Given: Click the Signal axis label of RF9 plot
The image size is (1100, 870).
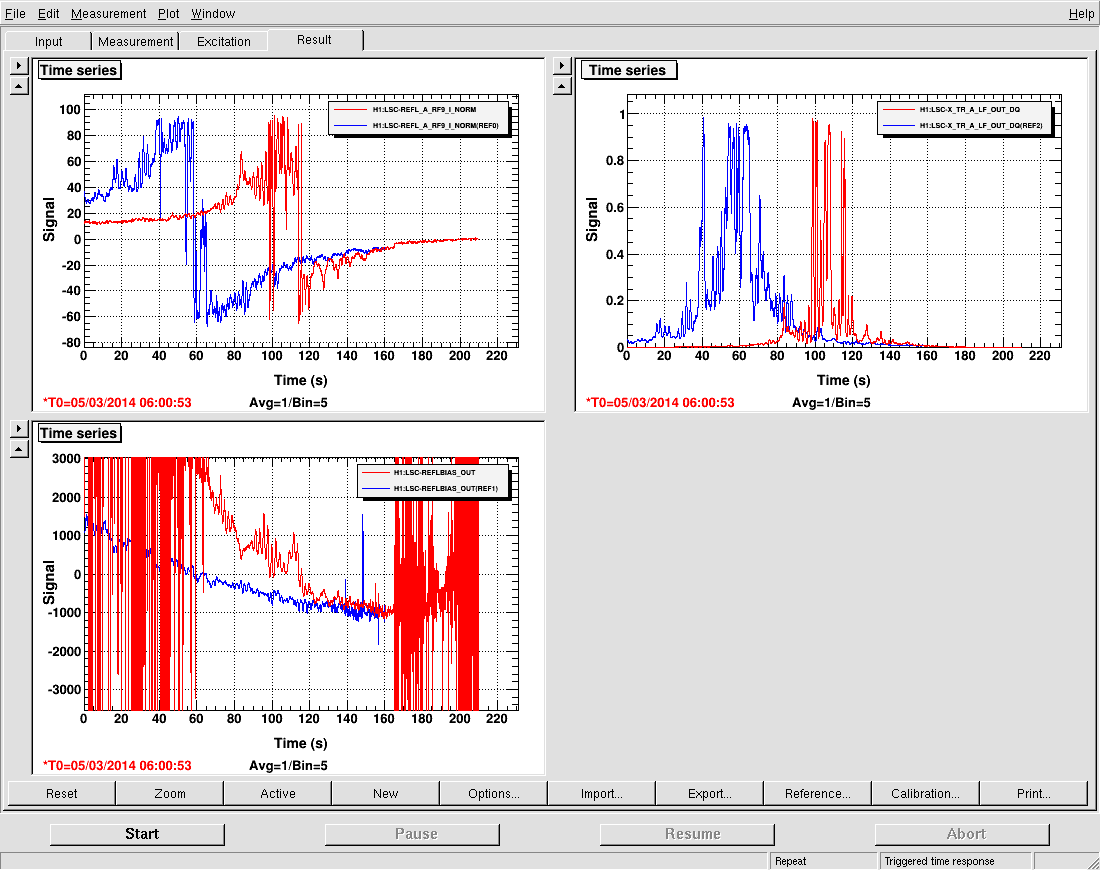Looking at the screenshot, I should (49, 220).
